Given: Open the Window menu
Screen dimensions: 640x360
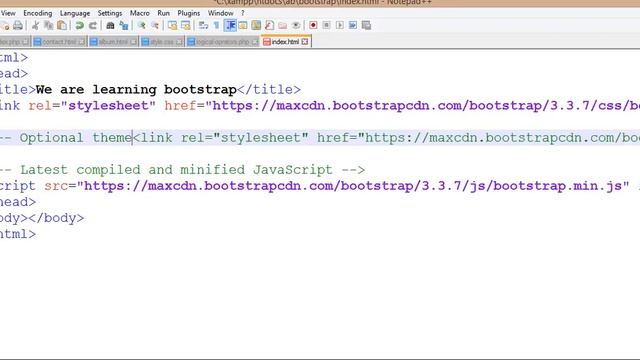Looking at the screenshot, I should point(220,13).
